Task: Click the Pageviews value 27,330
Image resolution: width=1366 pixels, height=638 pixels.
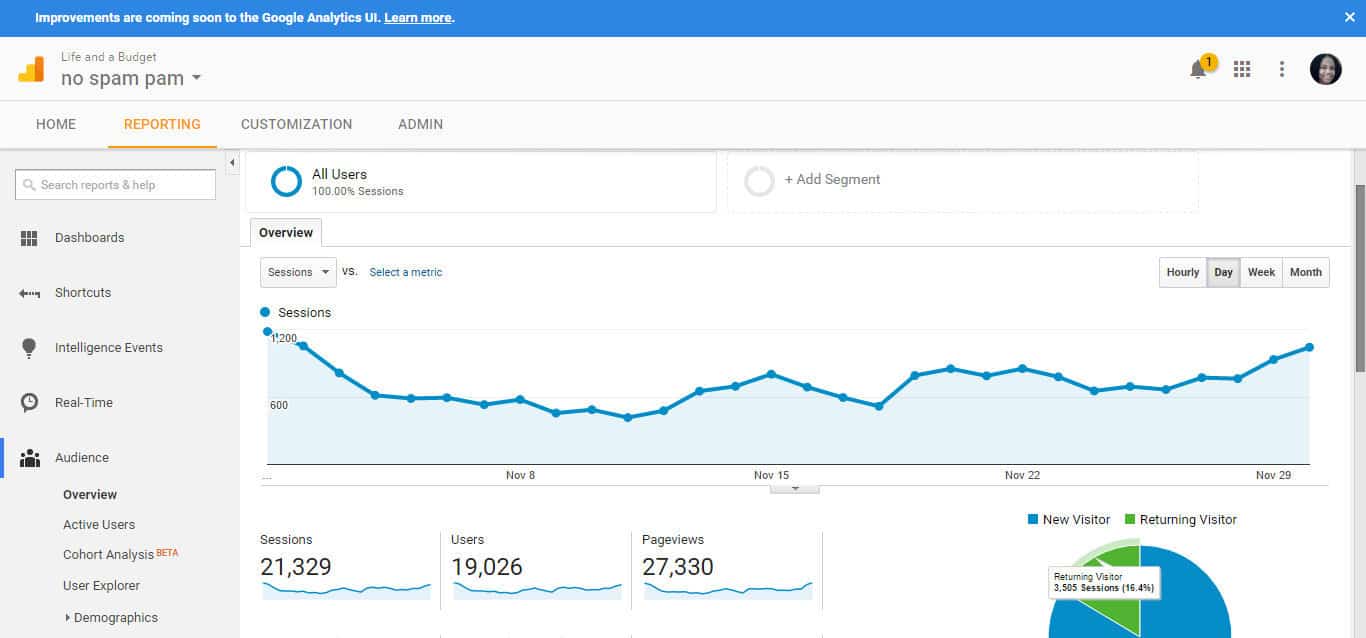Action: coord(678,567)
